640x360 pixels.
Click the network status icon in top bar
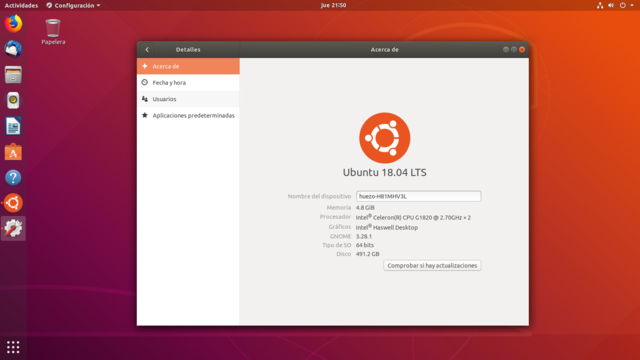[x=600, y=5]
